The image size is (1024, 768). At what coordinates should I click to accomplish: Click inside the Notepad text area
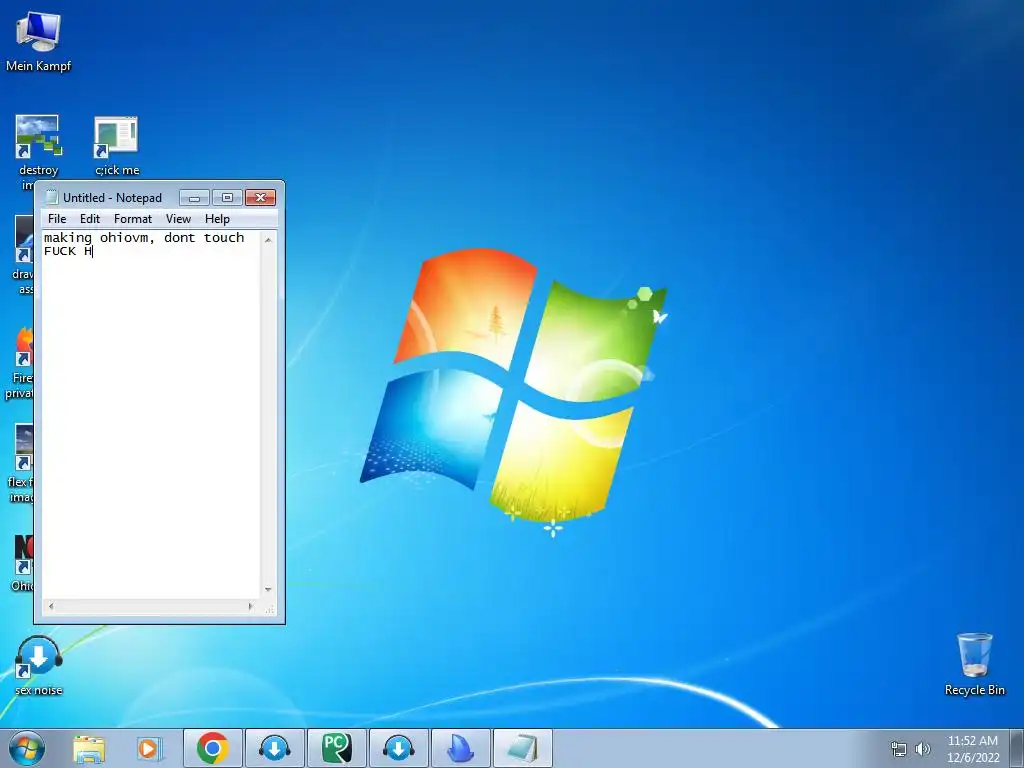click(151, 415)
